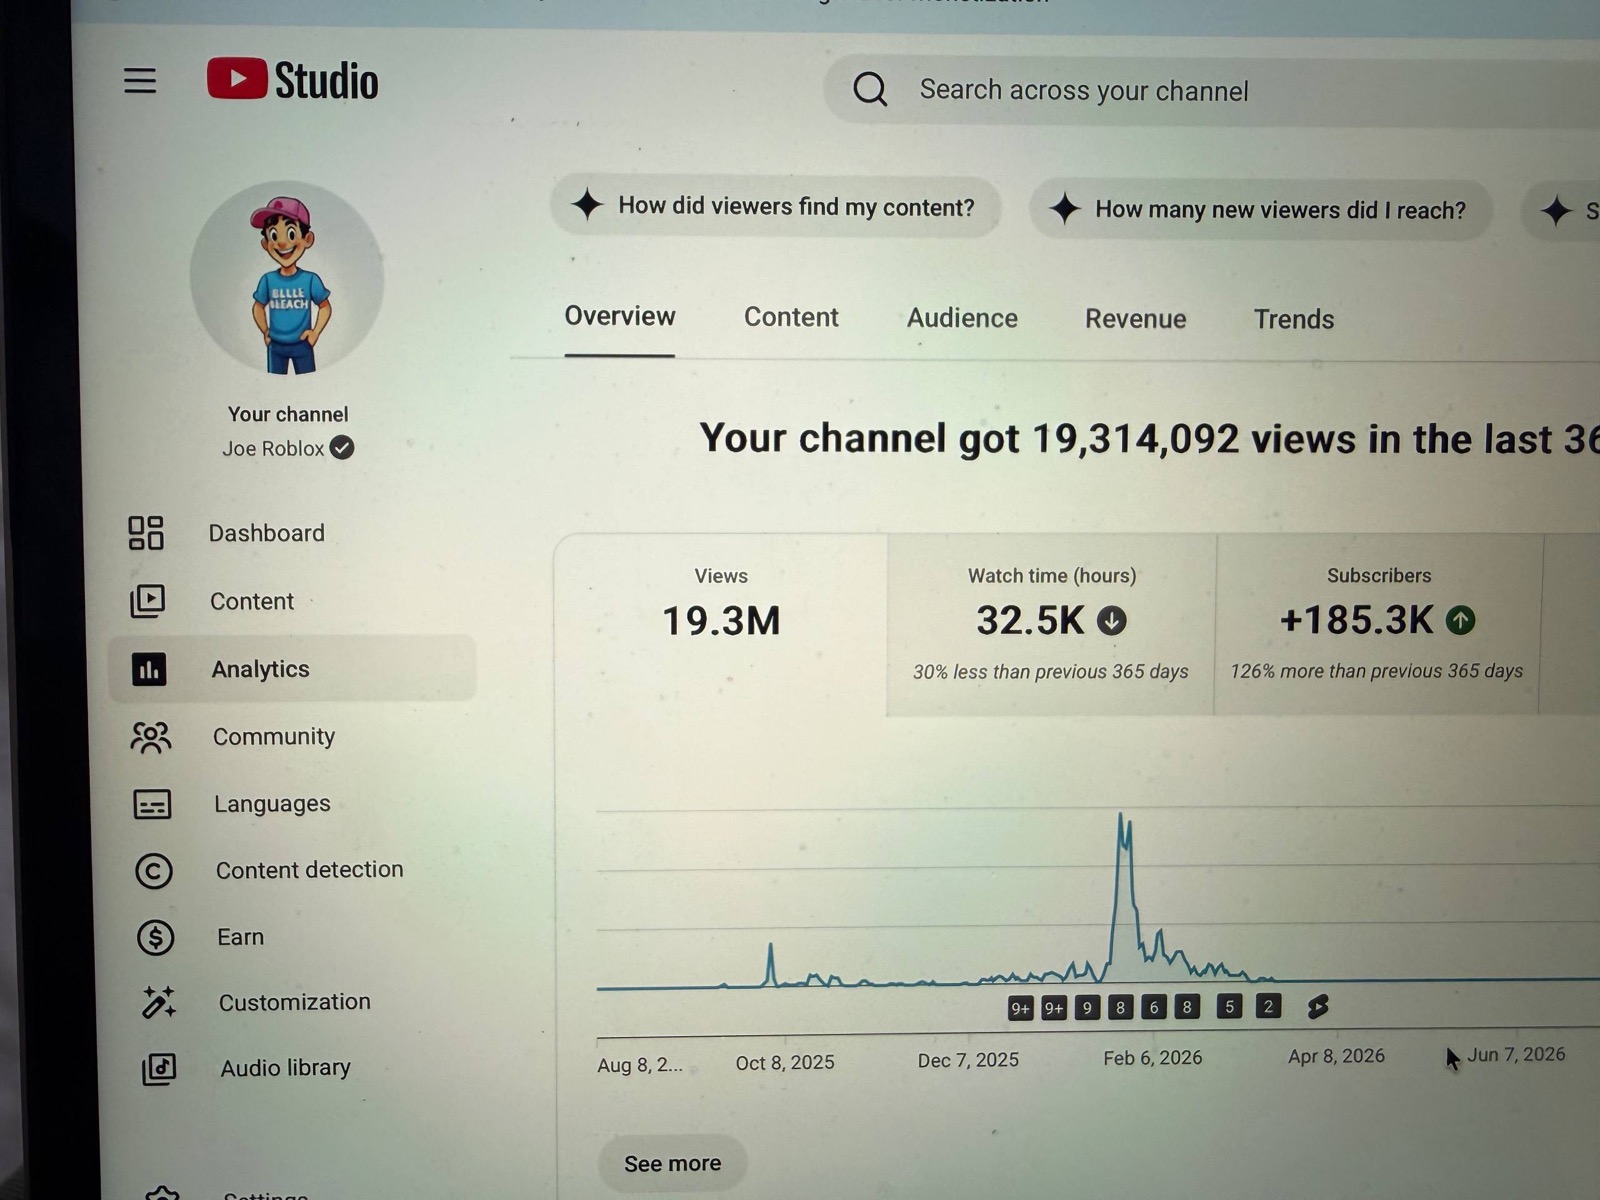The image size is (1600, 1200).
Task: Click the 'Your channel' label
Action: [x=288, y=414]
